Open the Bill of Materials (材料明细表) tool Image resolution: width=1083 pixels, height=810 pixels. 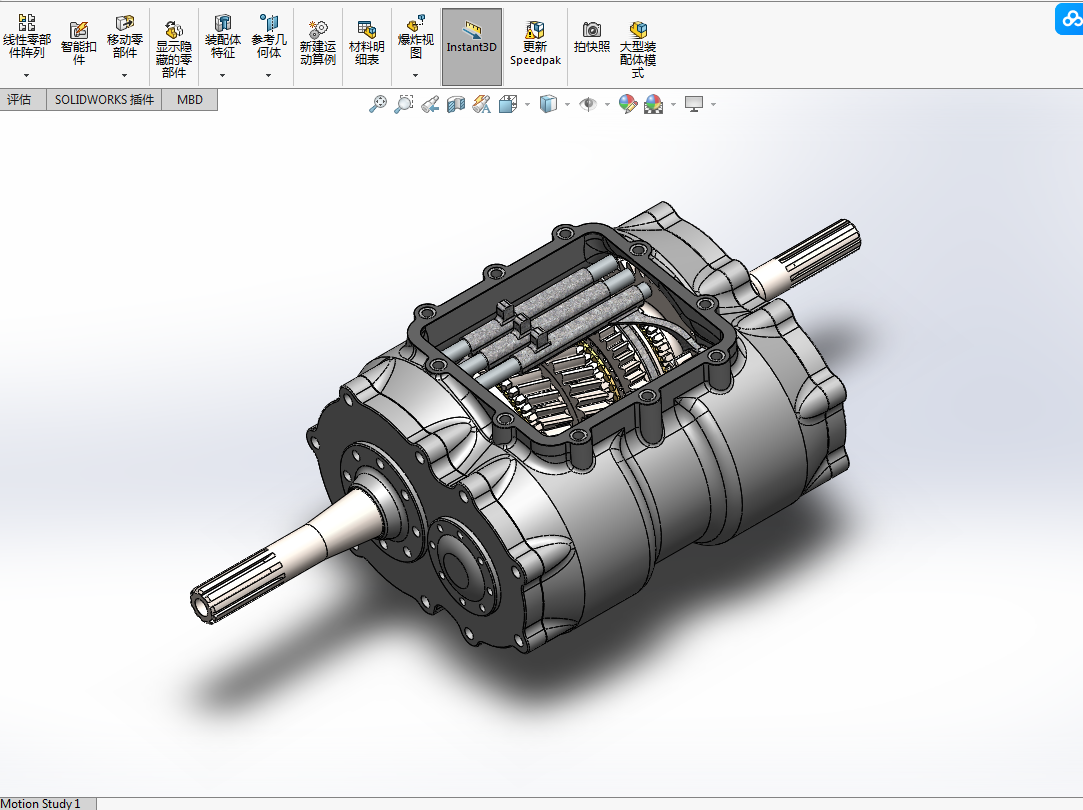[x=367, y=43]
